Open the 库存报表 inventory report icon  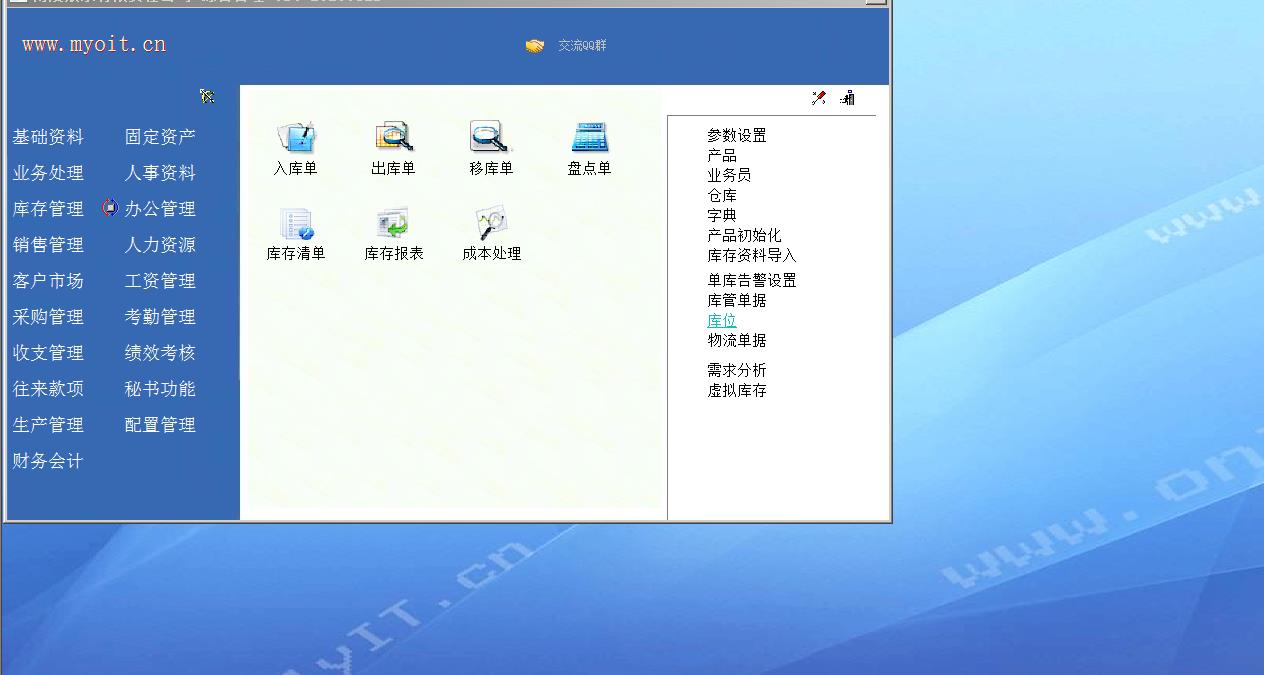click(393, 224)
